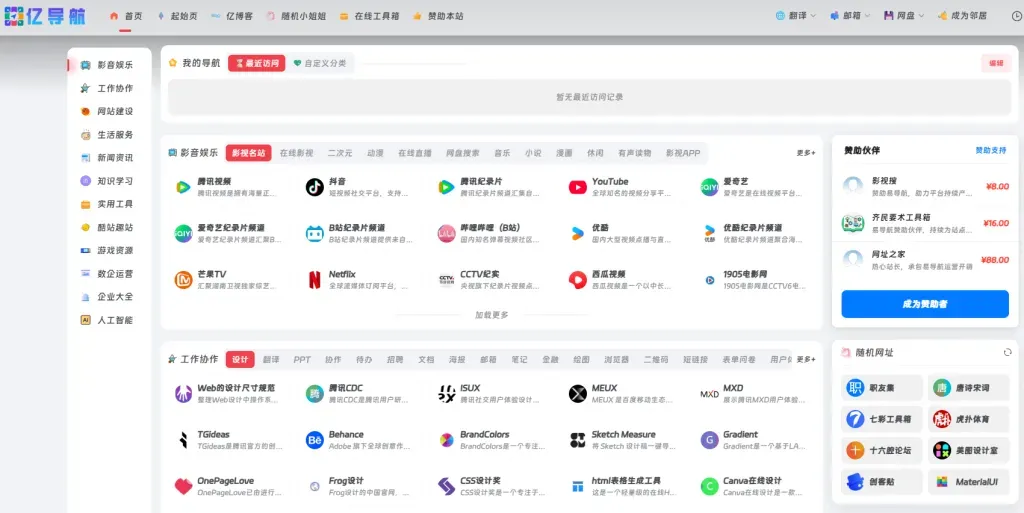The image size is (1024, 513).
Task: Click the CCTV纪实 icon
Action: 446,280
